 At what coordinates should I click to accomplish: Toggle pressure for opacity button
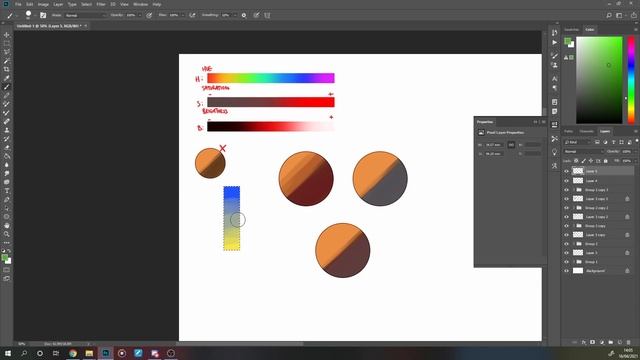click(x=149, y=15)
